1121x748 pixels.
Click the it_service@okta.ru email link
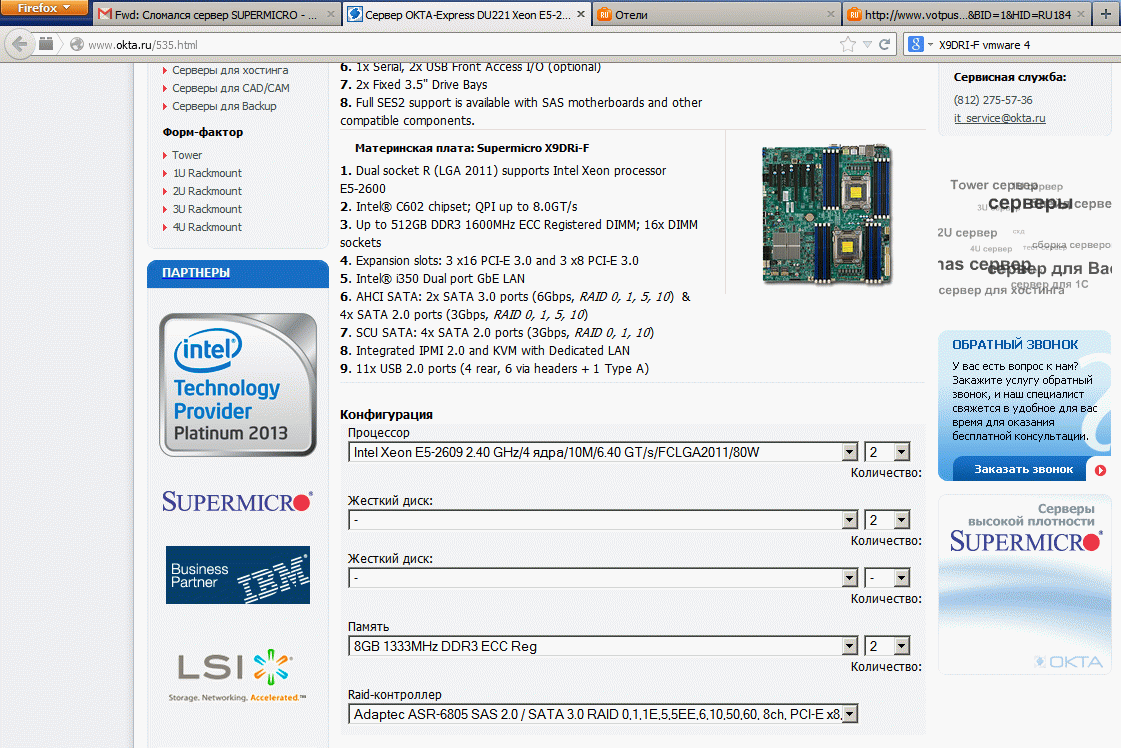pyautogui.click(x=999, y=118)
